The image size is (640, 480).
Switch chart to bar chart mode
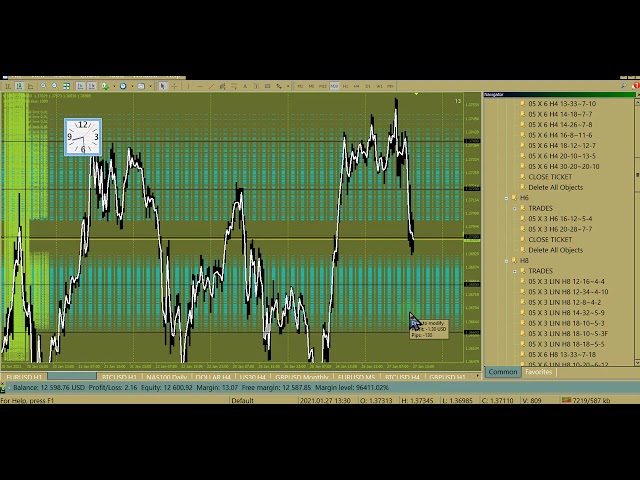point(8,87)
